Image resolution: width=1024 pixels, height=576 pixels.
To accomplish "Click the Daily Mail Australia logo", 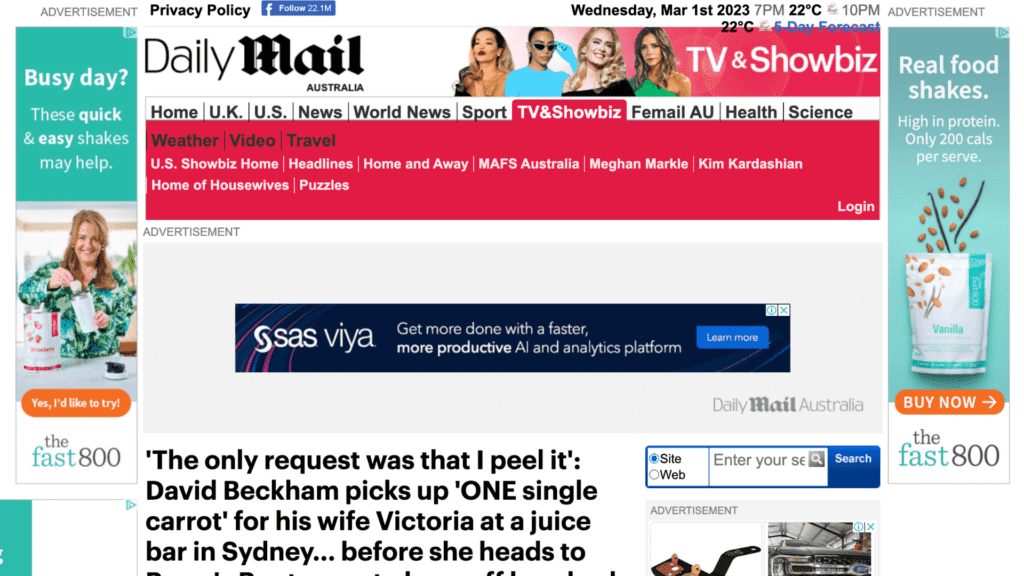I will tap(254, 63).
